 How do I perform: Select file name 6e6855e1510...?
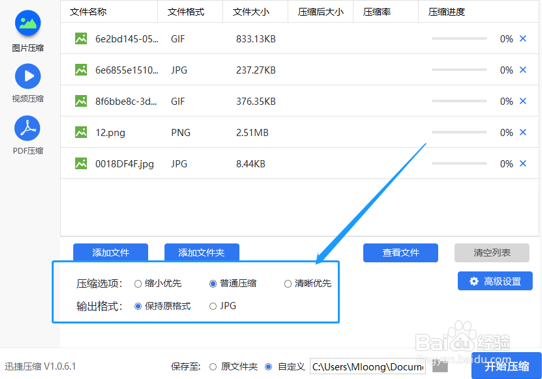tap(127, 70)
